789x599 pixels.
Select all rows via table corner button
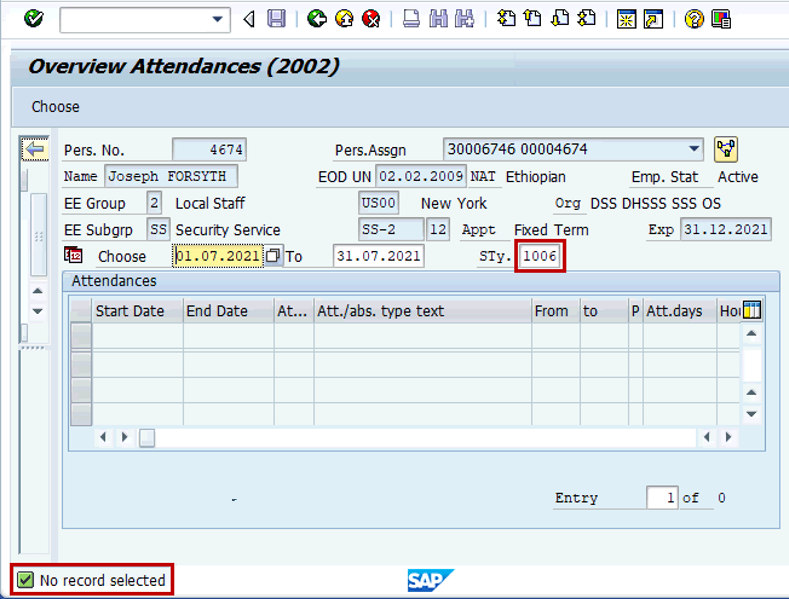tap(81, 310)
